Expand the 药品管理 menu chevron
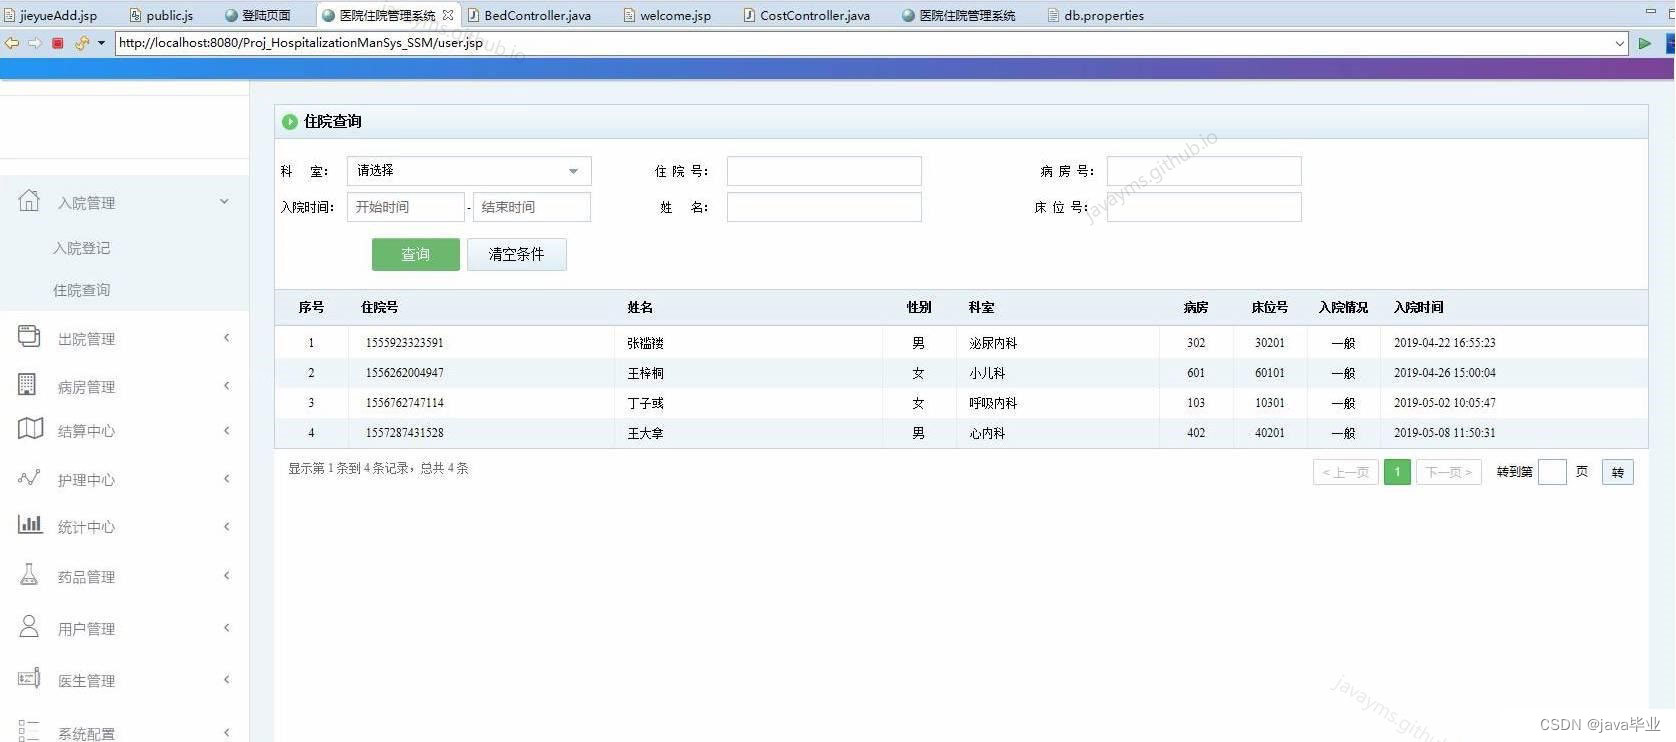Image resolution: width=1676 pixels, height=742 pixels. coord(227,576)
